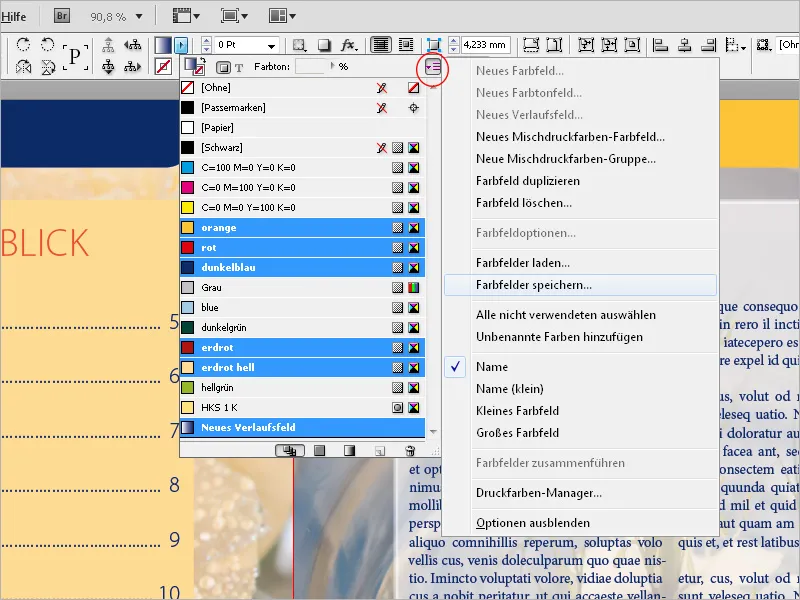Viewport: 800px width, 600px height.
Task: Select the Neues Verlaufsfeld gradient swatch
Action: [x=303, y=428]
